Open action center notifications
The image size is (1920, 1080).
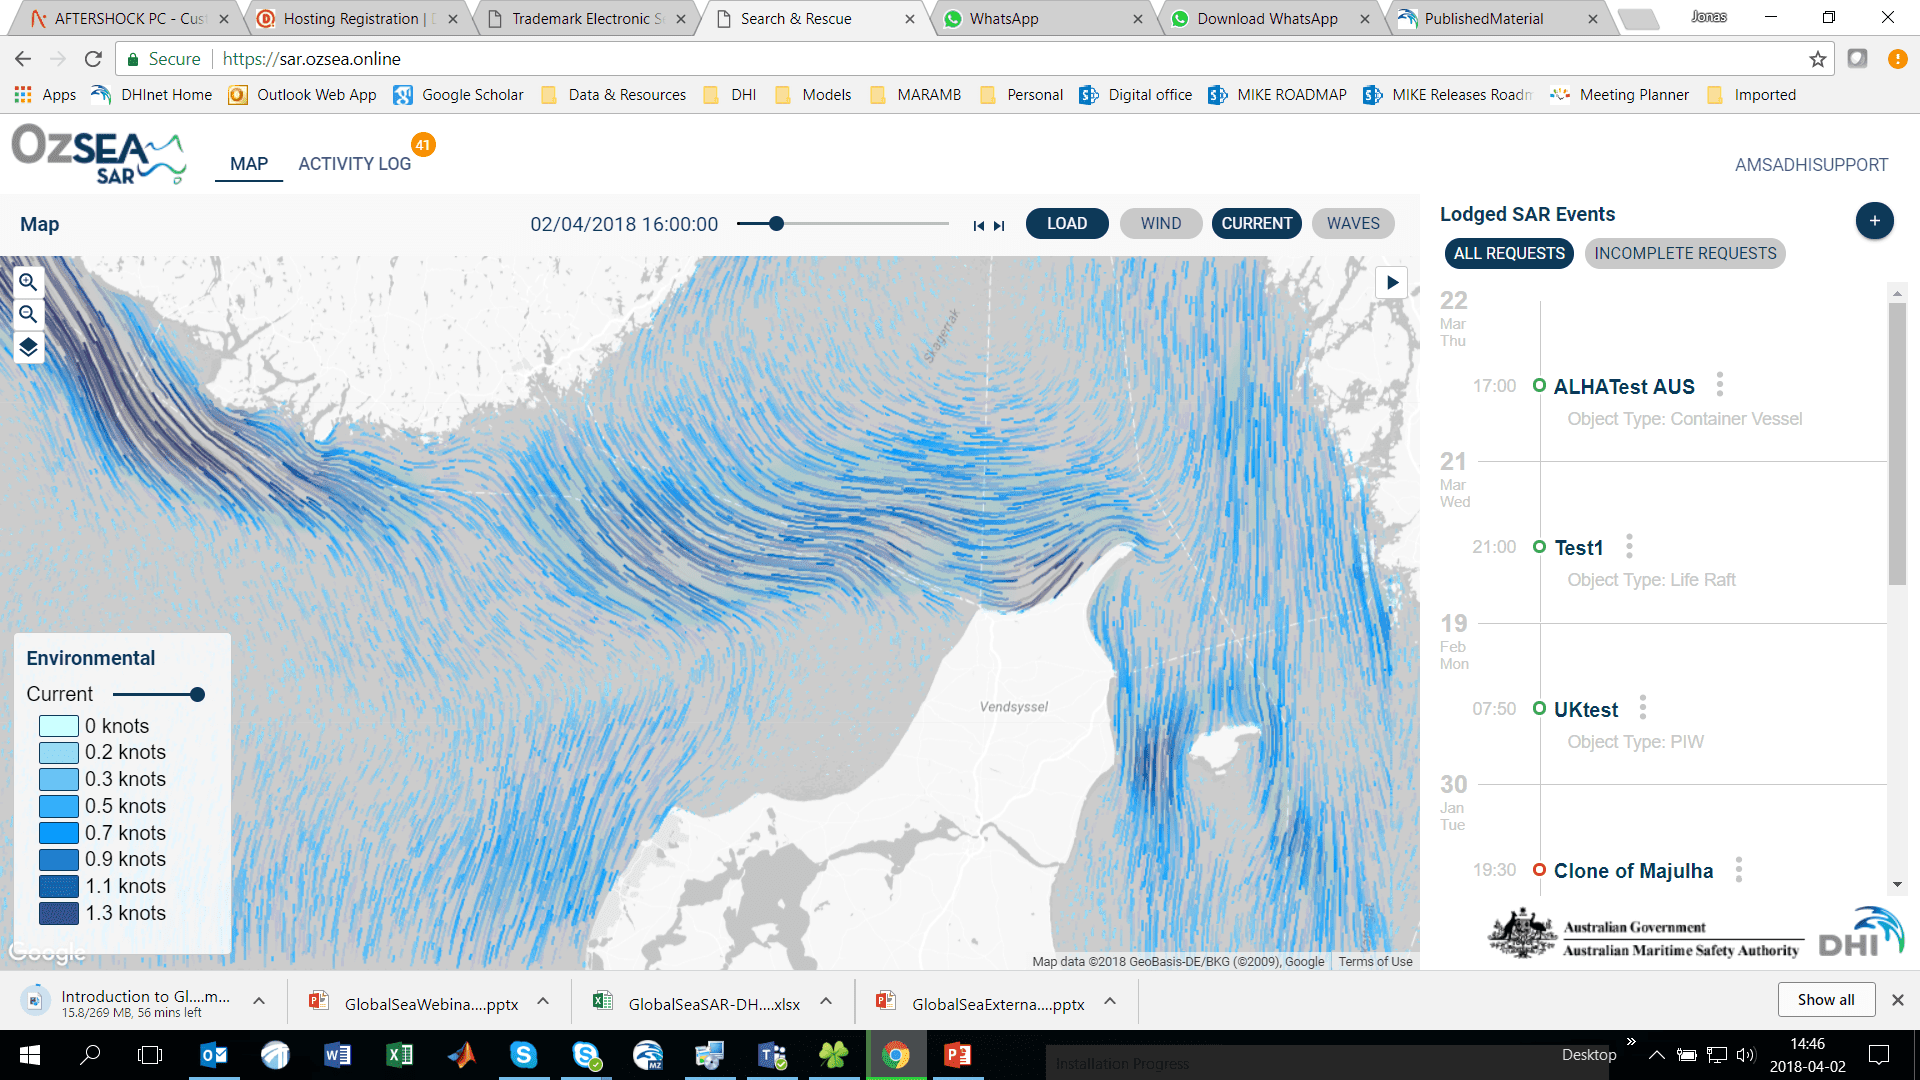1879,1055
